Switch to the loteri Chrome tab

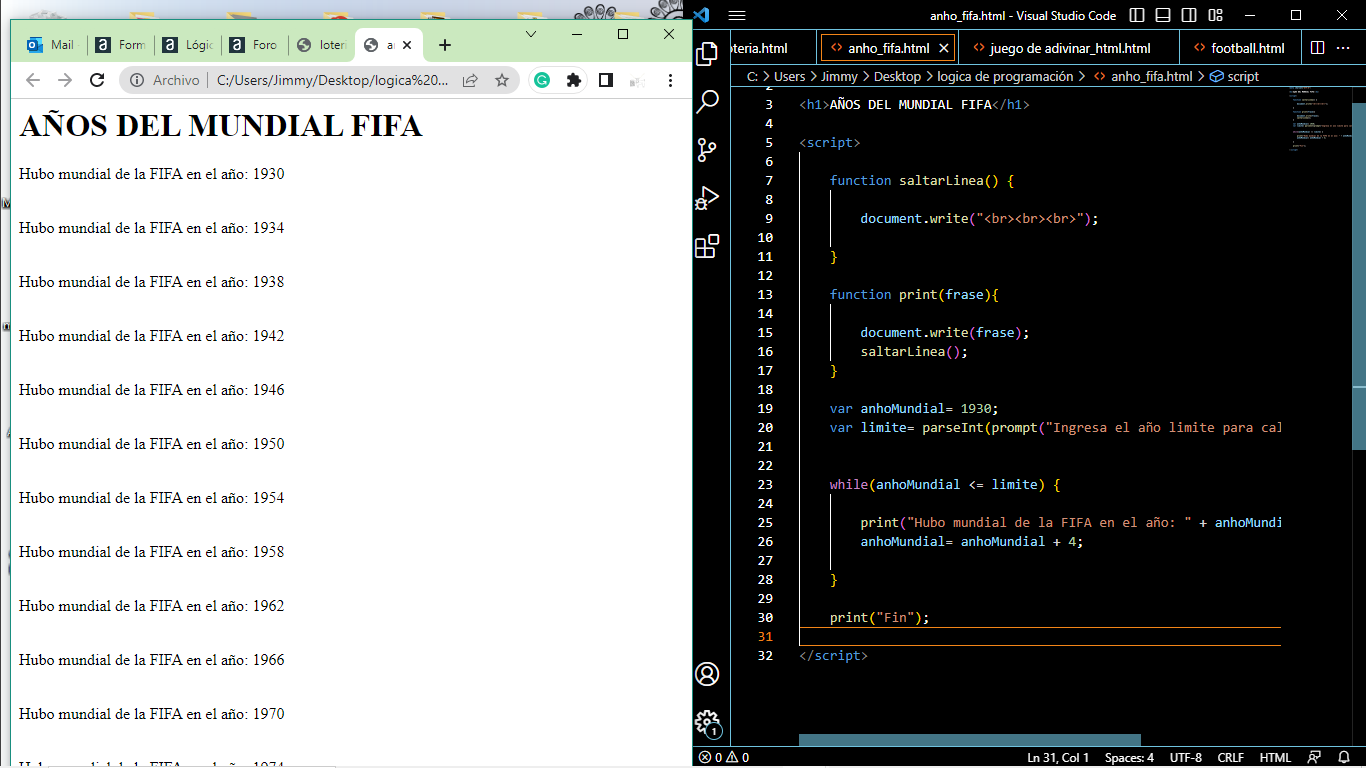321,45
